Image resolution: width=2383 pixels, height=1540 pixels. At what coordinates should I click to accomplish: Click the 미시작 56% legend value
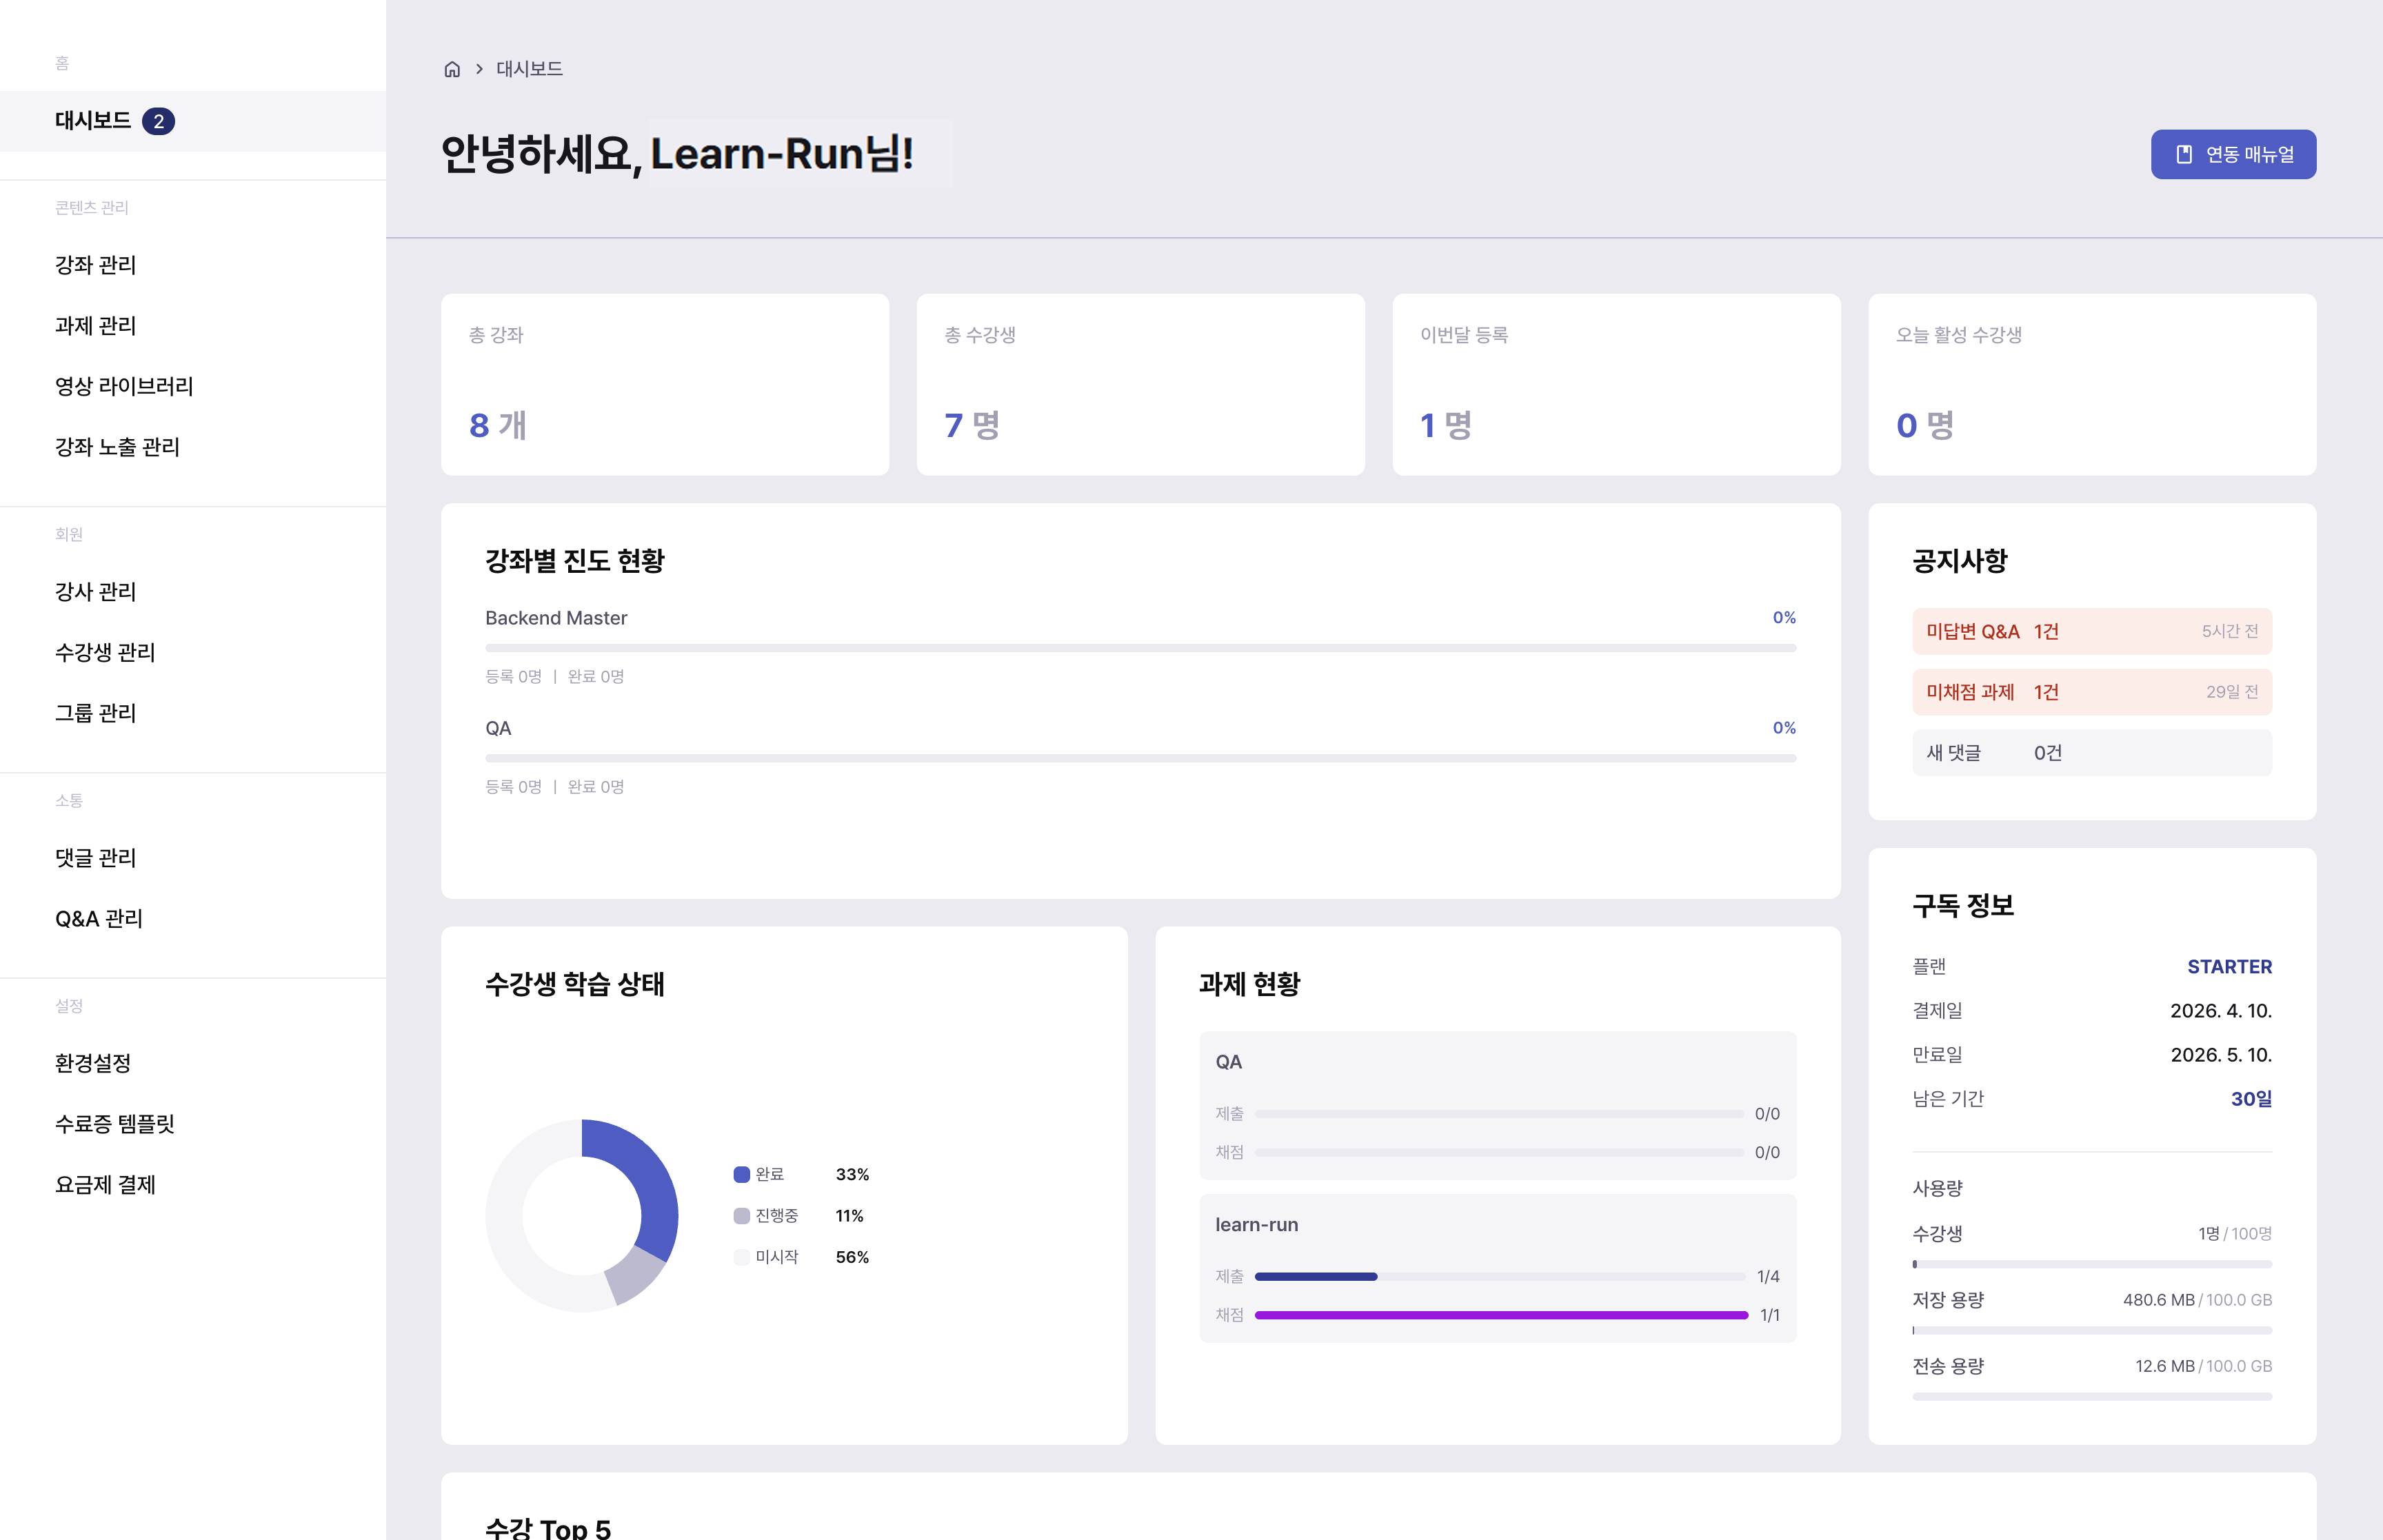852,1257
